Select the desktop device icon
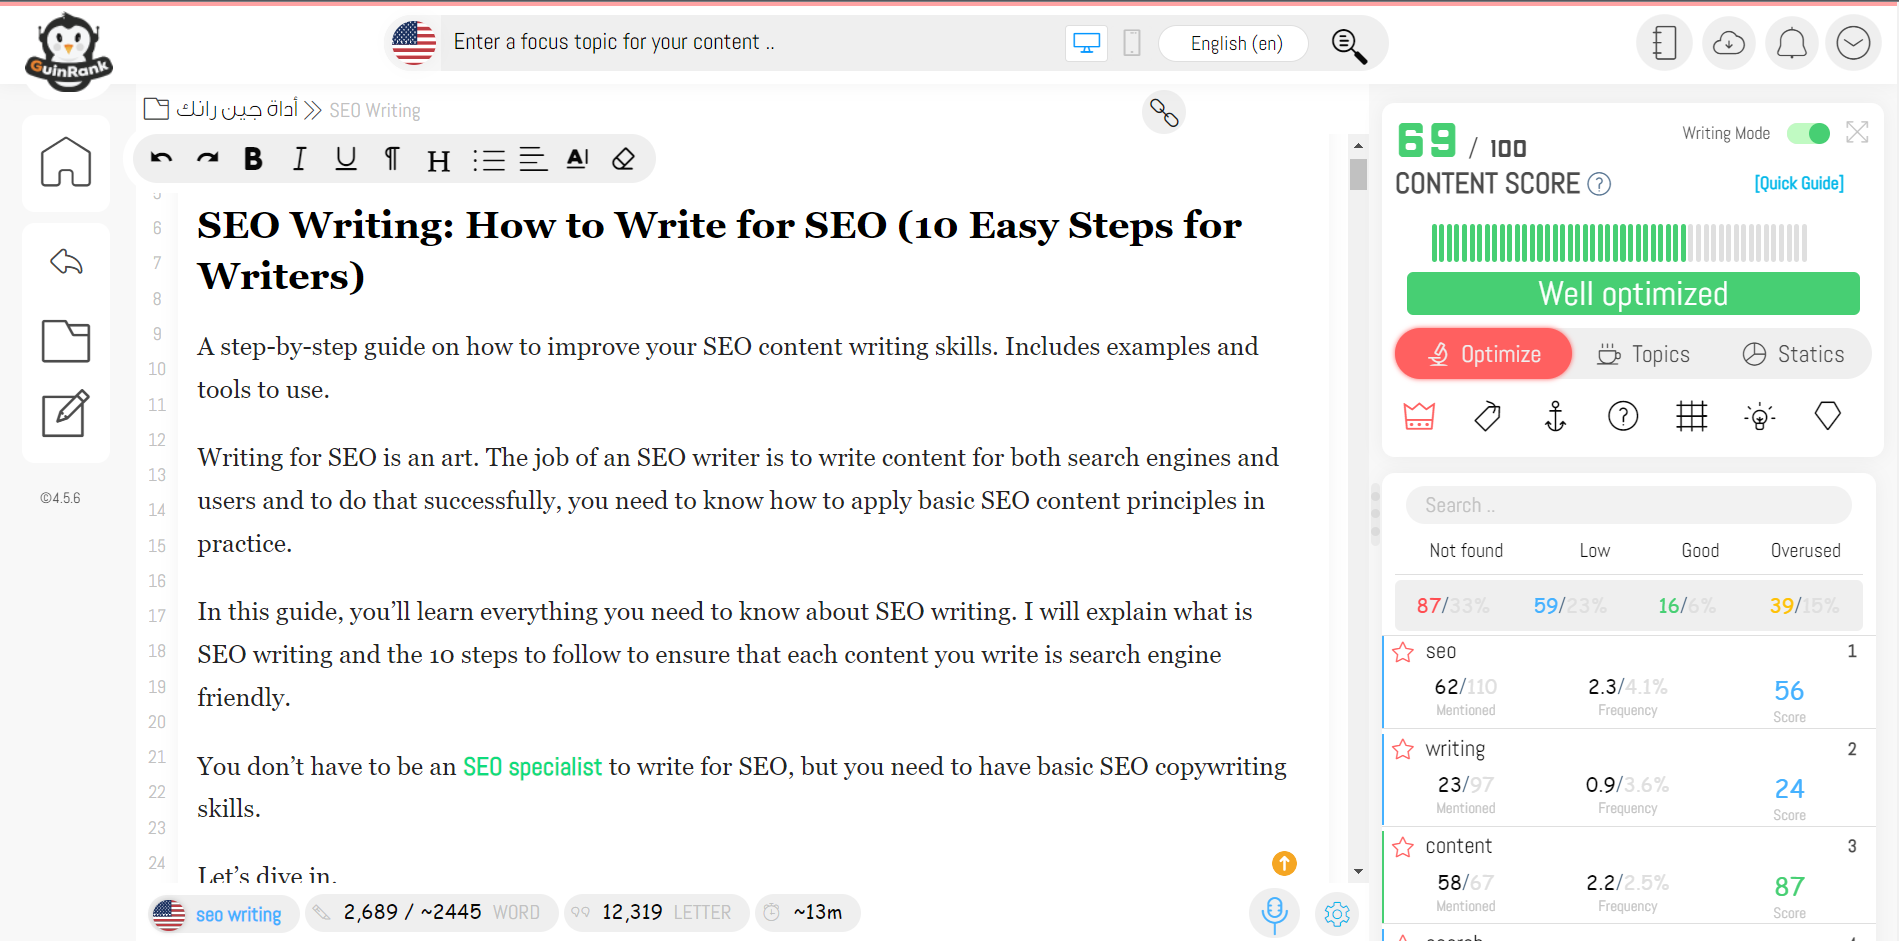 [x=1086, y=43]
